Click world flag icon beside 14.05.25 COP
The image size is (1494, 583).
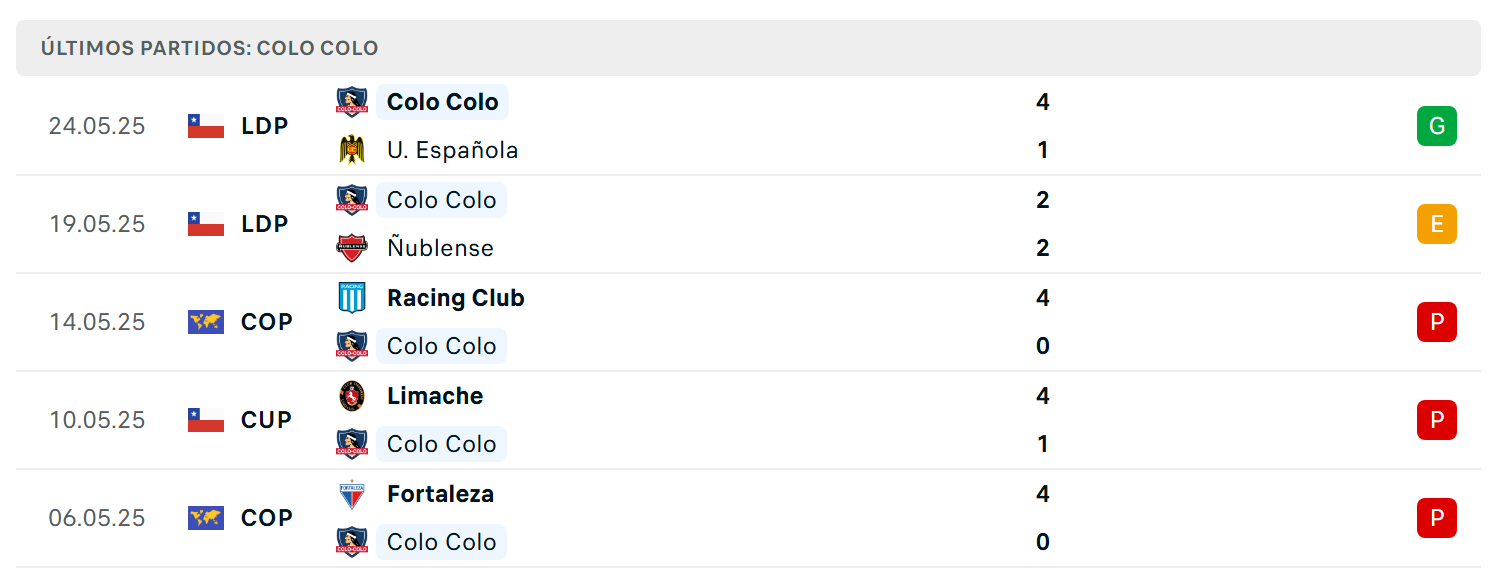[x=206, y=322]
